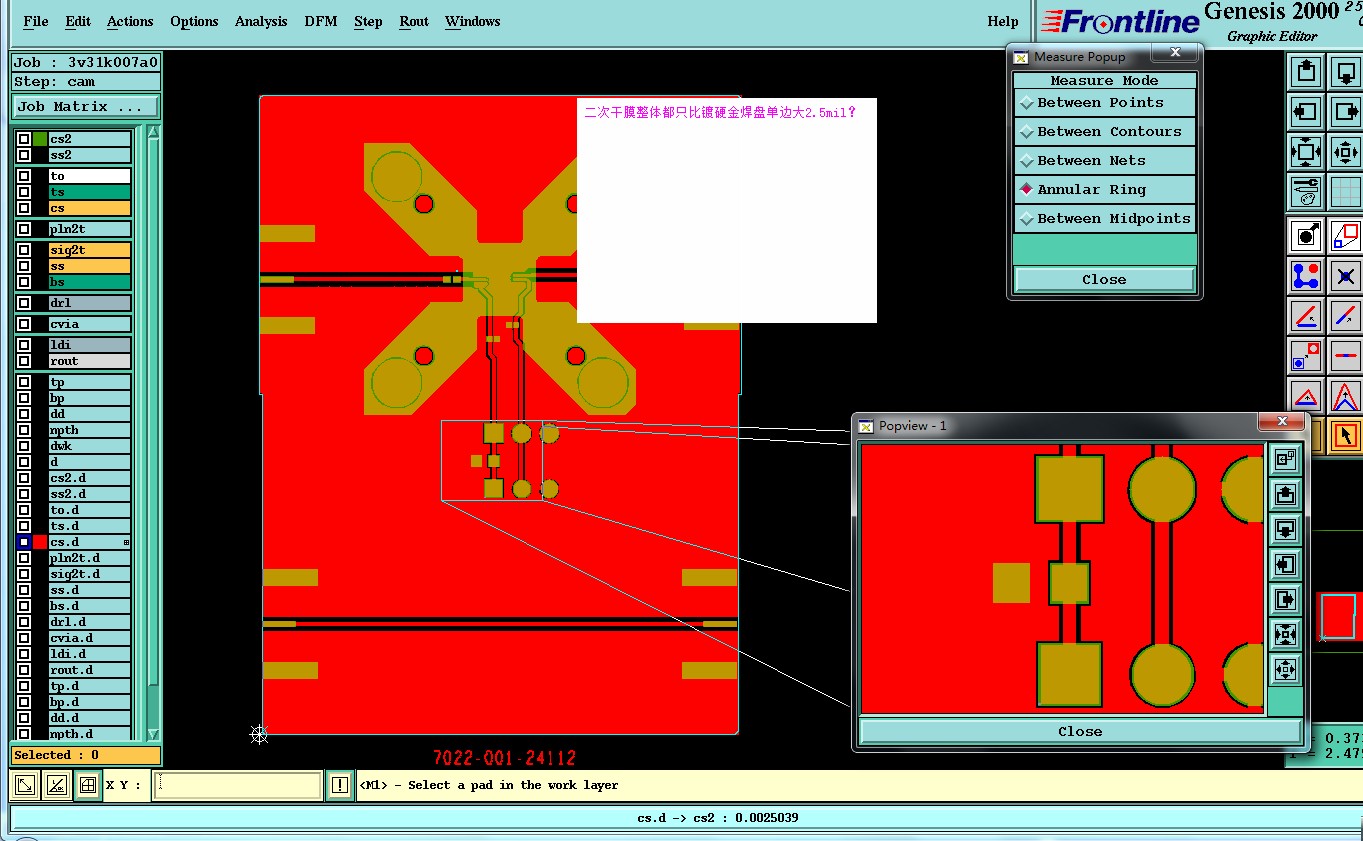The width and height of the screenshot is (1363, 841).
Task: Click the red and blue double chevron icon
Action: click(x=1346, y=396)
